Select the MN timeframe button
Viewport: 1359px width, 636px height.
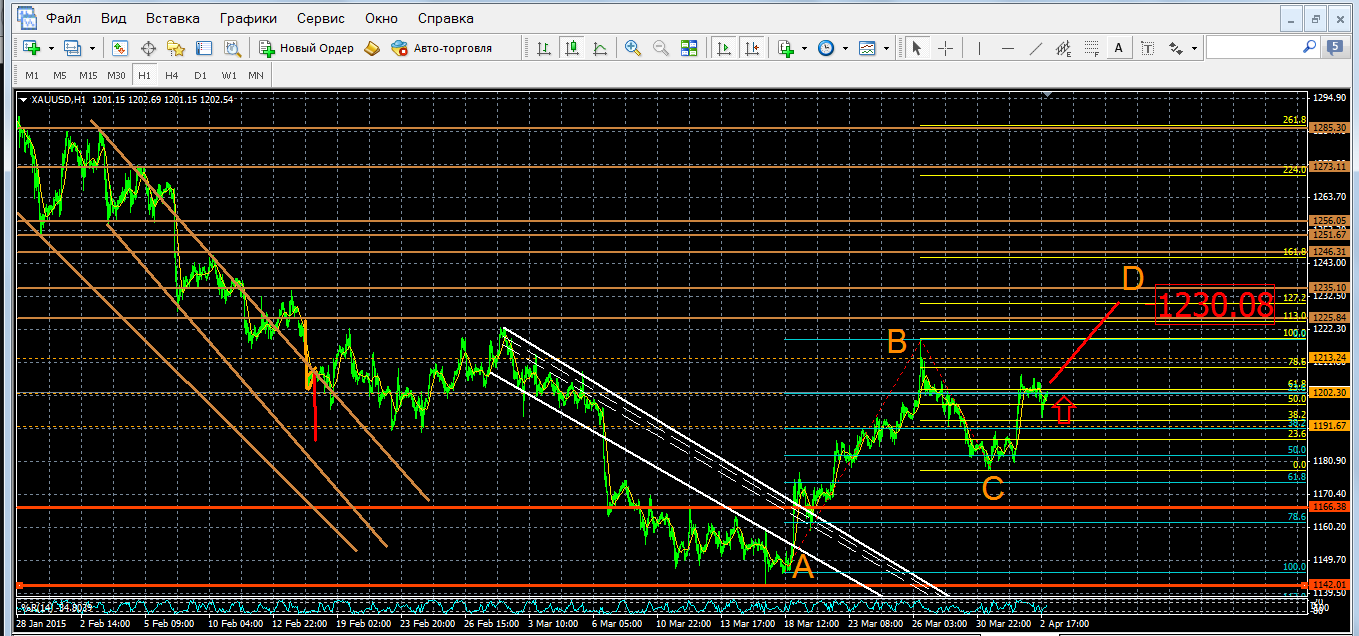click(x=256, y=76)
